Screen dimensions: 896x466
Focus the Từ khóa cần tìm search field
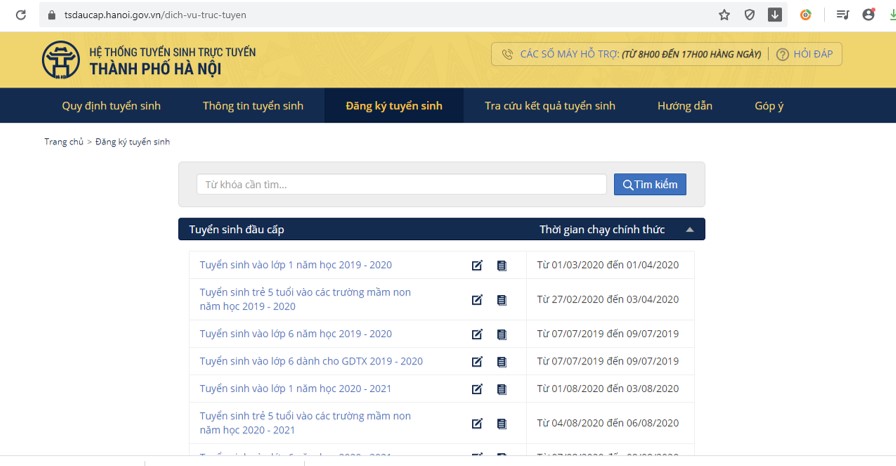(401, 185)
